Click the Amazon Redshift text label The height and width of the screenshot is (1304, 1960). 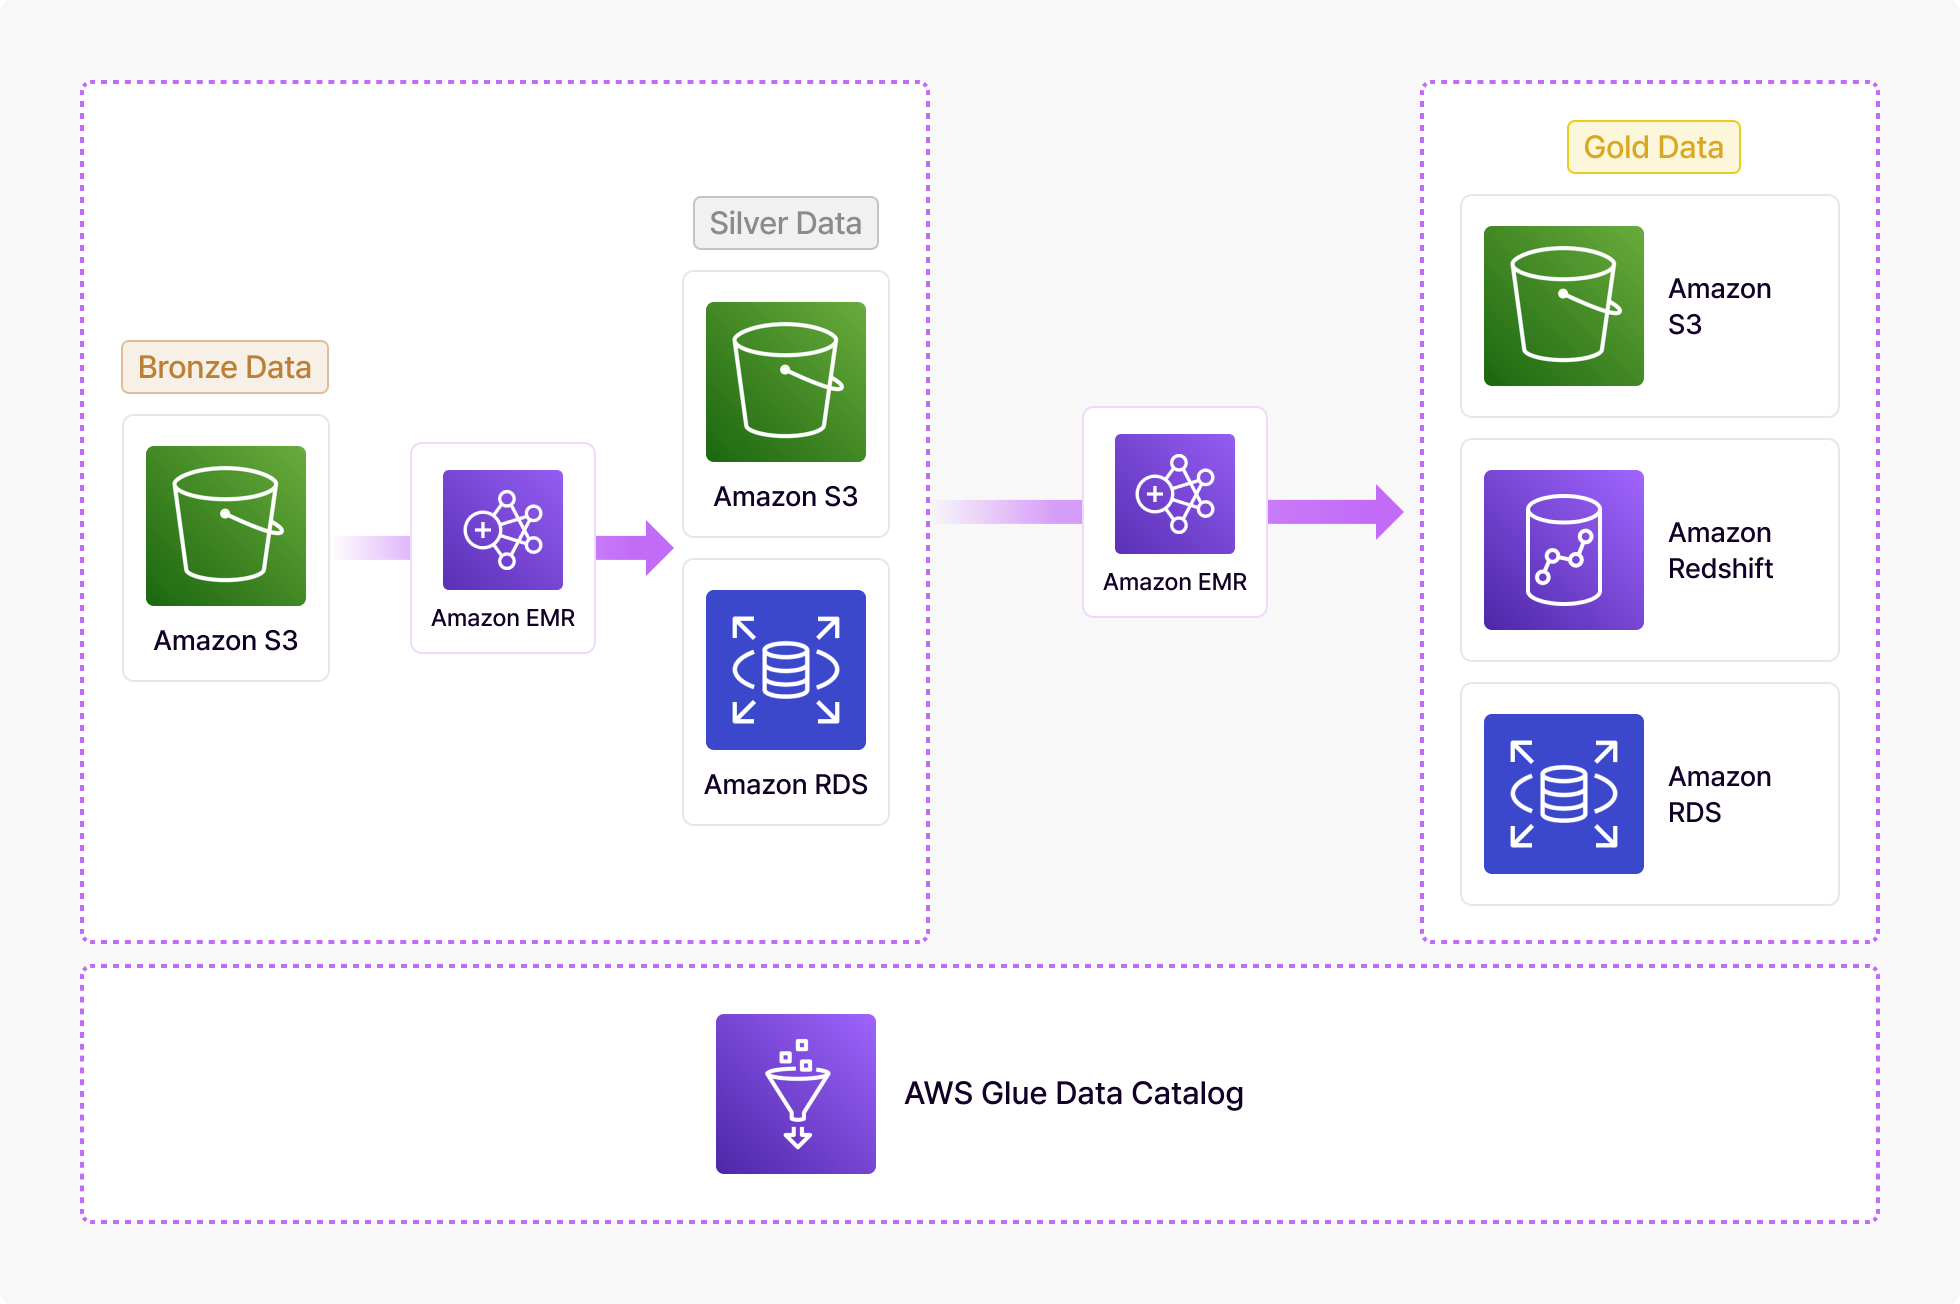[1720, 550]
